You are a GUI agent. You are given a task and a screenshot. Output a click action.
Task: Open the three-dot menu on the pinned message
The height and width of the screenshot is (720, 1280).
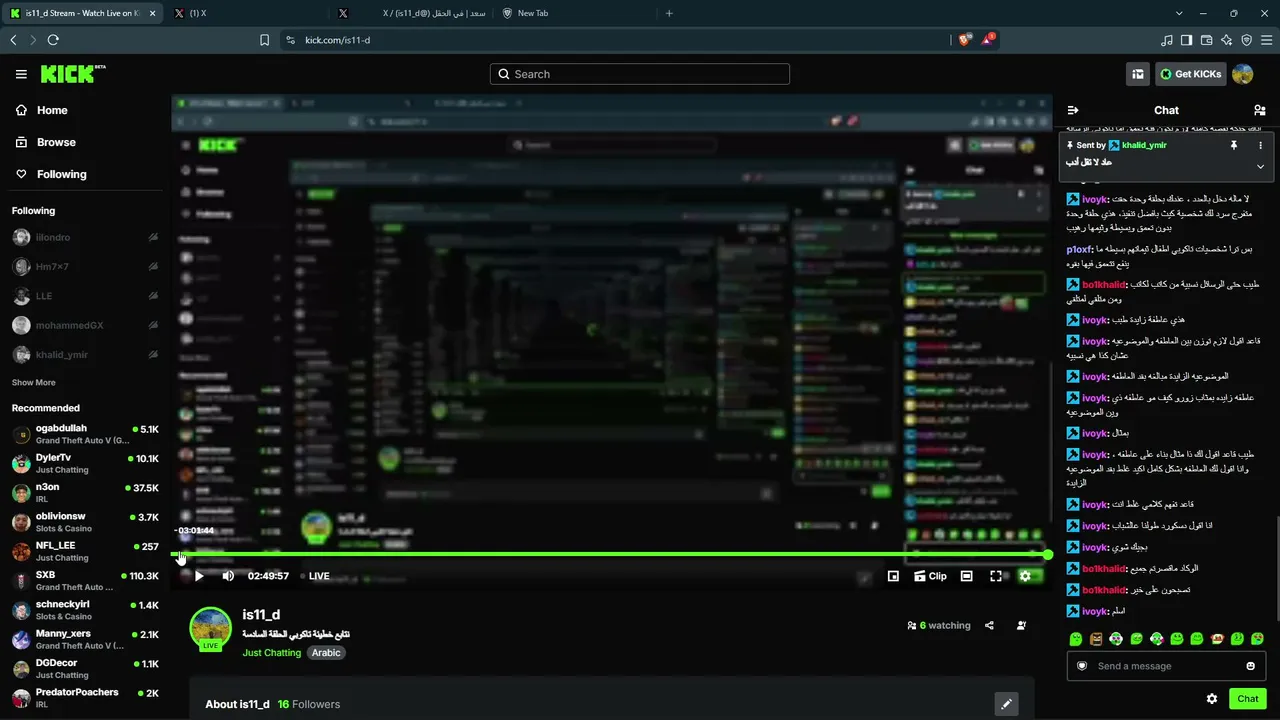(x=1260, y=145)
